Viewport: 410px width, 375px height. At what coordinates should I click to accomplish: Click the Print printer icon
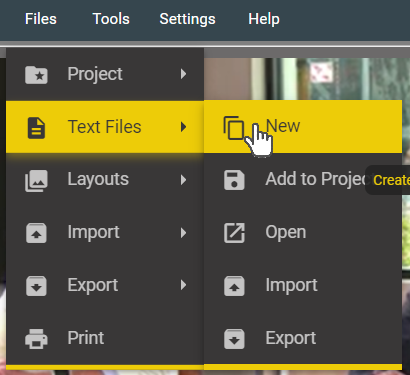(x=36, y=339)
